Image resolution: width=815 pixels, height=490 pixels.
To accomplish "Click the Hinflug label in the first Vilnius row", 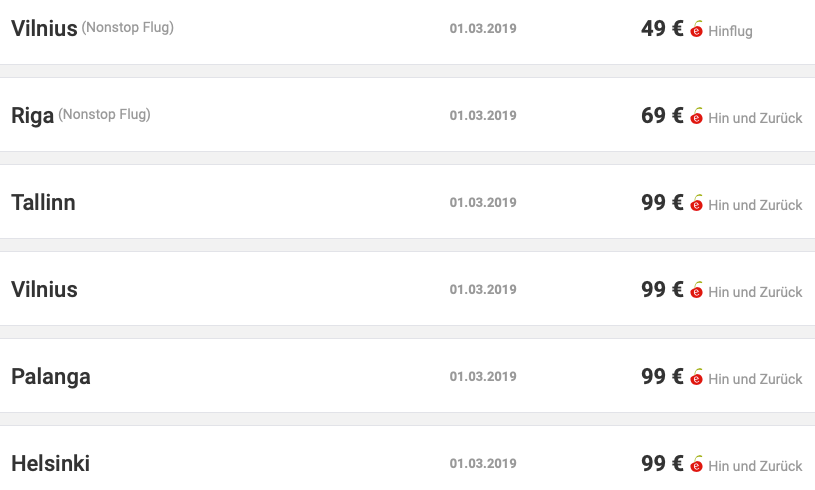I will tap(730, 31).
